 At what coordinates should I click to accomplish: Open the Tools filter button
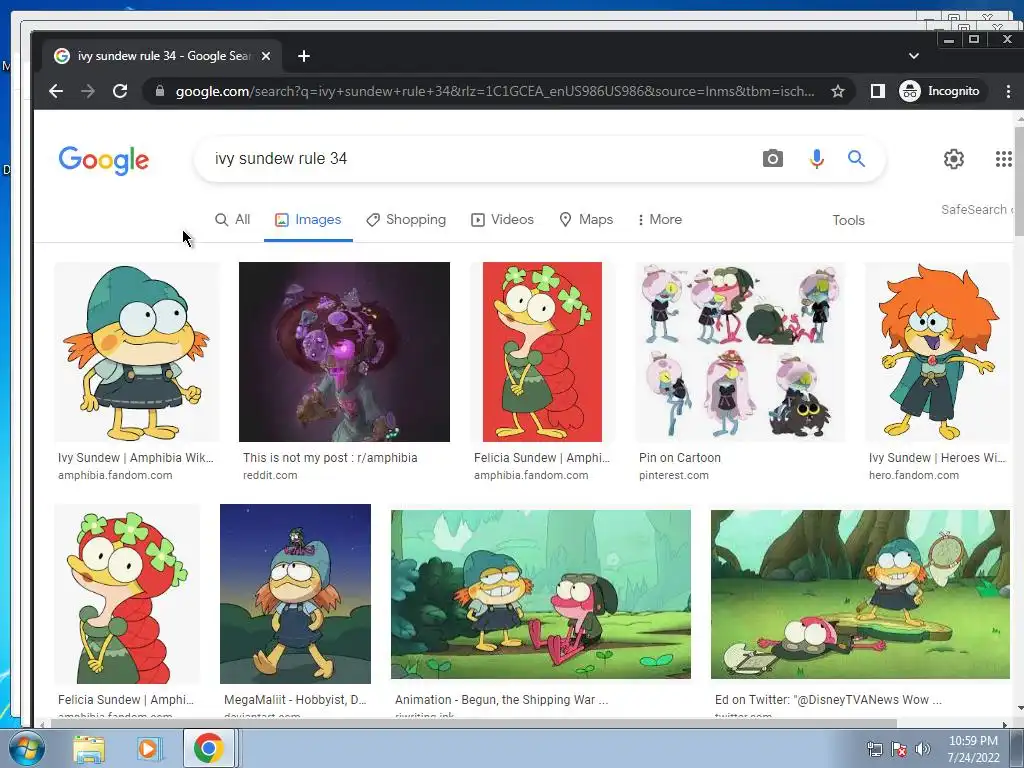[848, 221]
